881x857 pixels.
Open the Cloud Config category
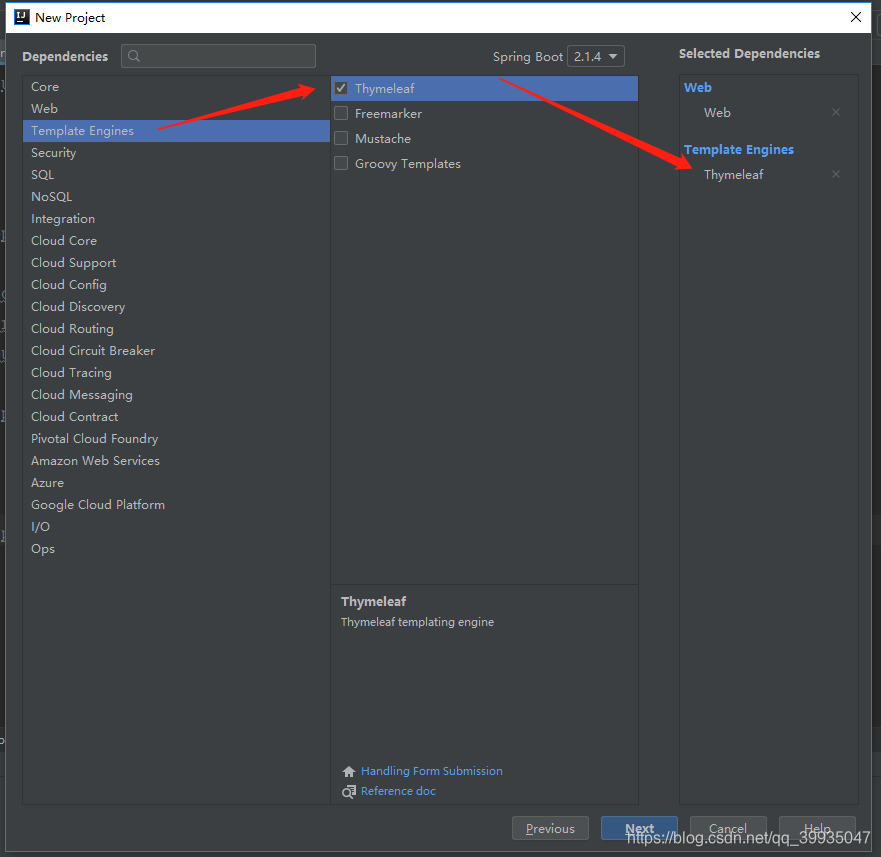(176, 284)
